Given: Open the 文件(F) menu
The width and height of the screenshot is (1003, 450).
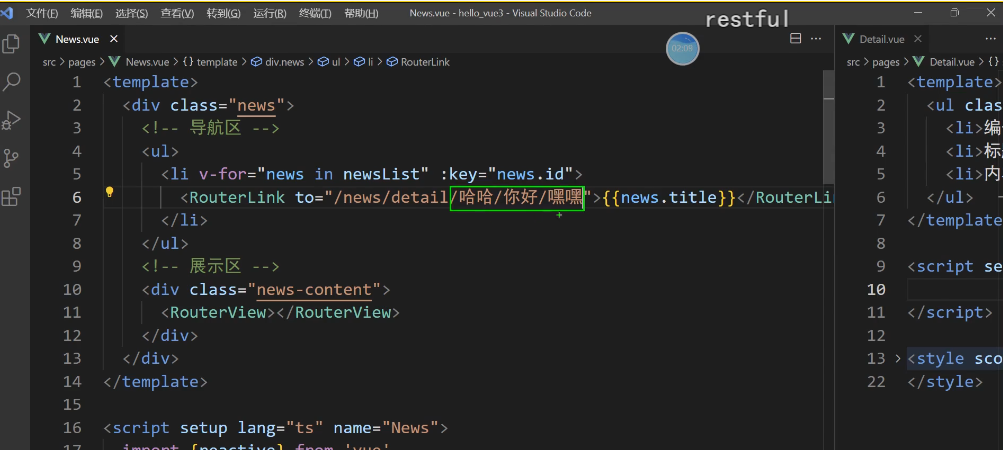Looking at the screenshot, I should point(42,13).
